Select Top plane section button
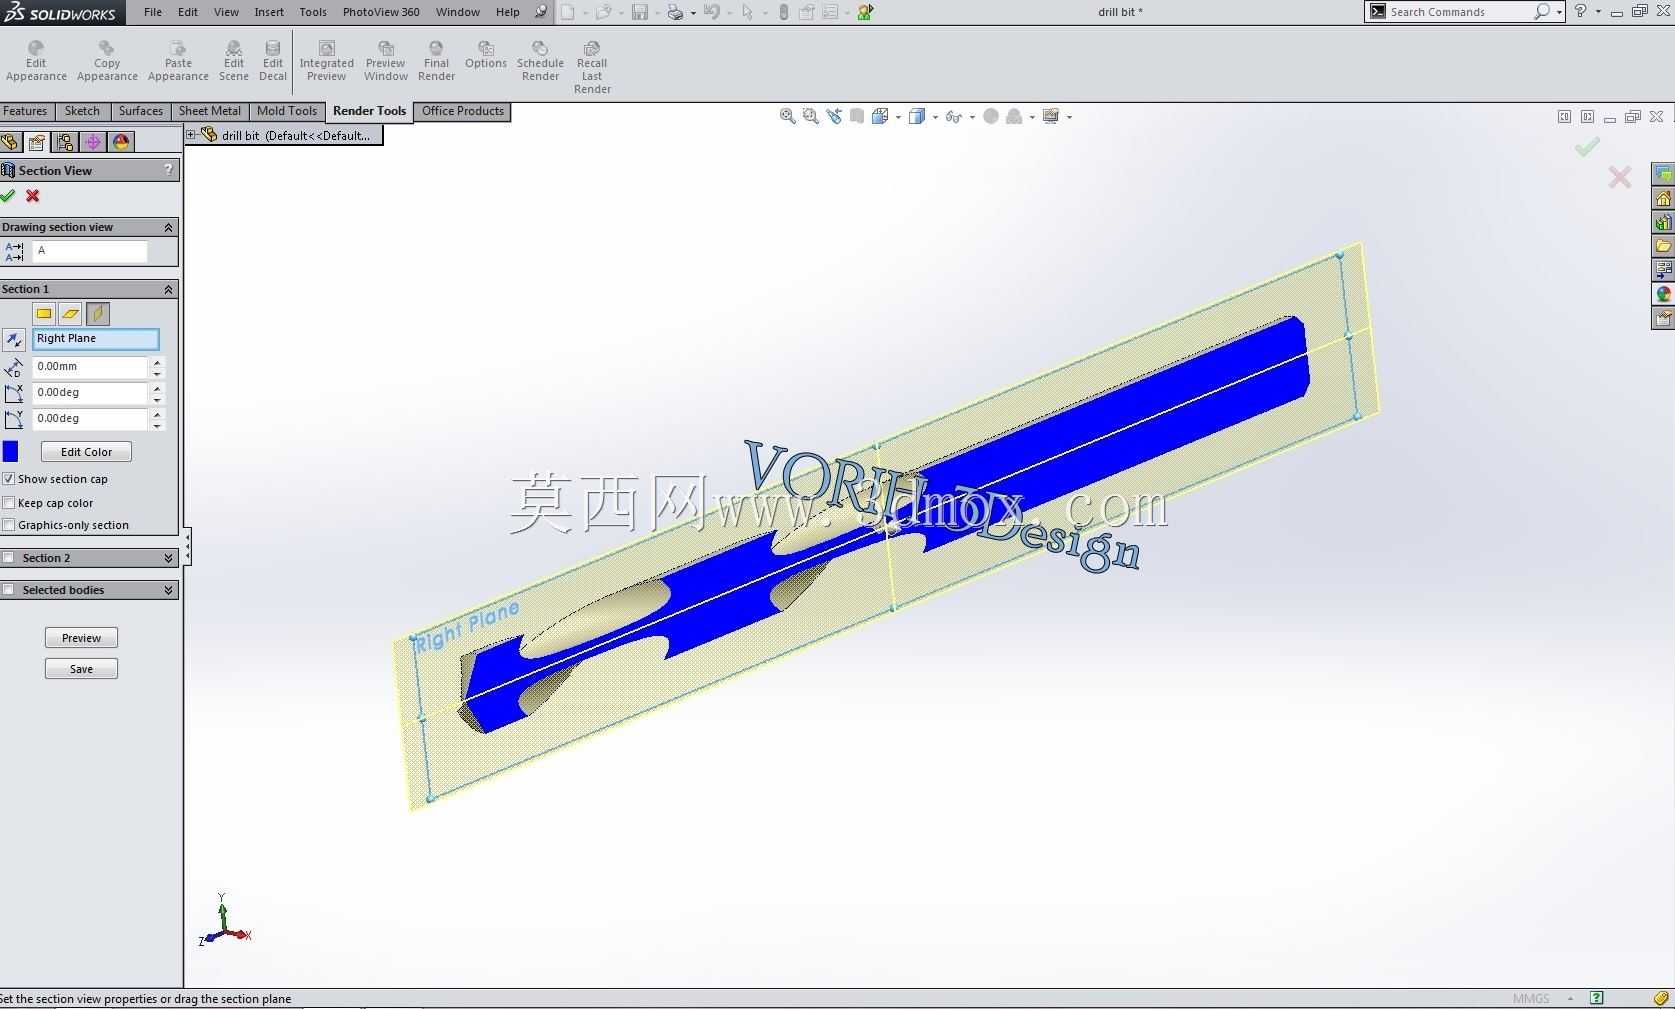Screen dimensions: 1675x1009 [x=70, y=314]
